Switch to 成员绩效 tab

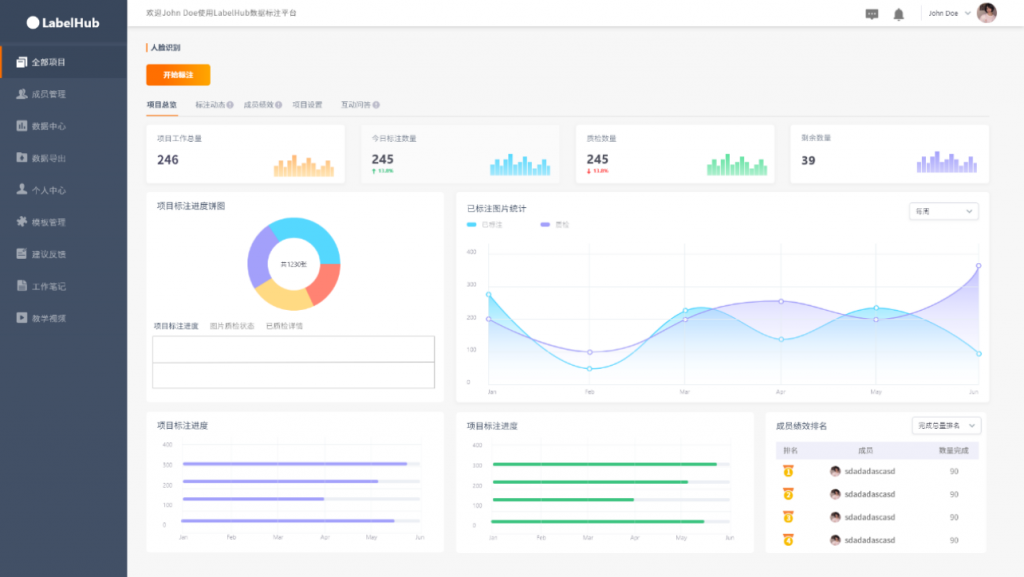click(x=259, y=104)
